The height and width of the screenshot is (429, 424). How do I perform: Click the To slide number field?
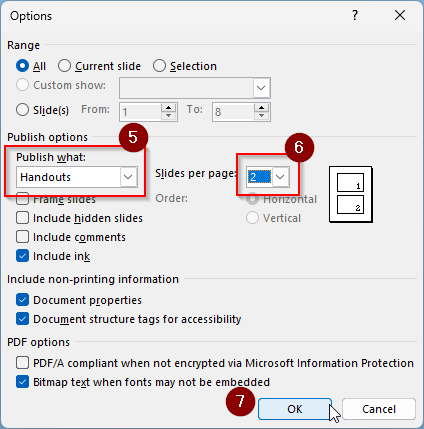tap(233, 112)
